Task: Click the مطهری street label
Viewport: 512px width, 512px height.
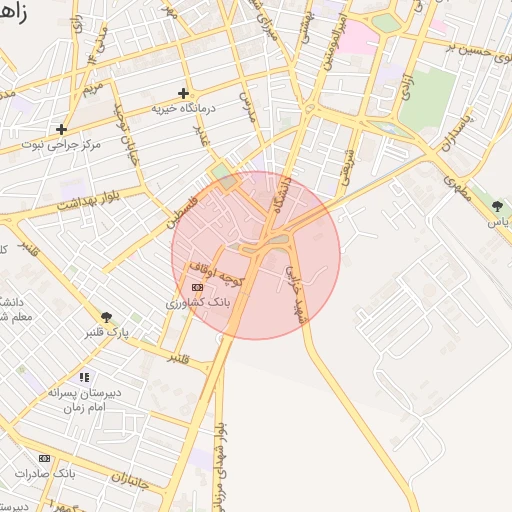Action: coord(457,189)
